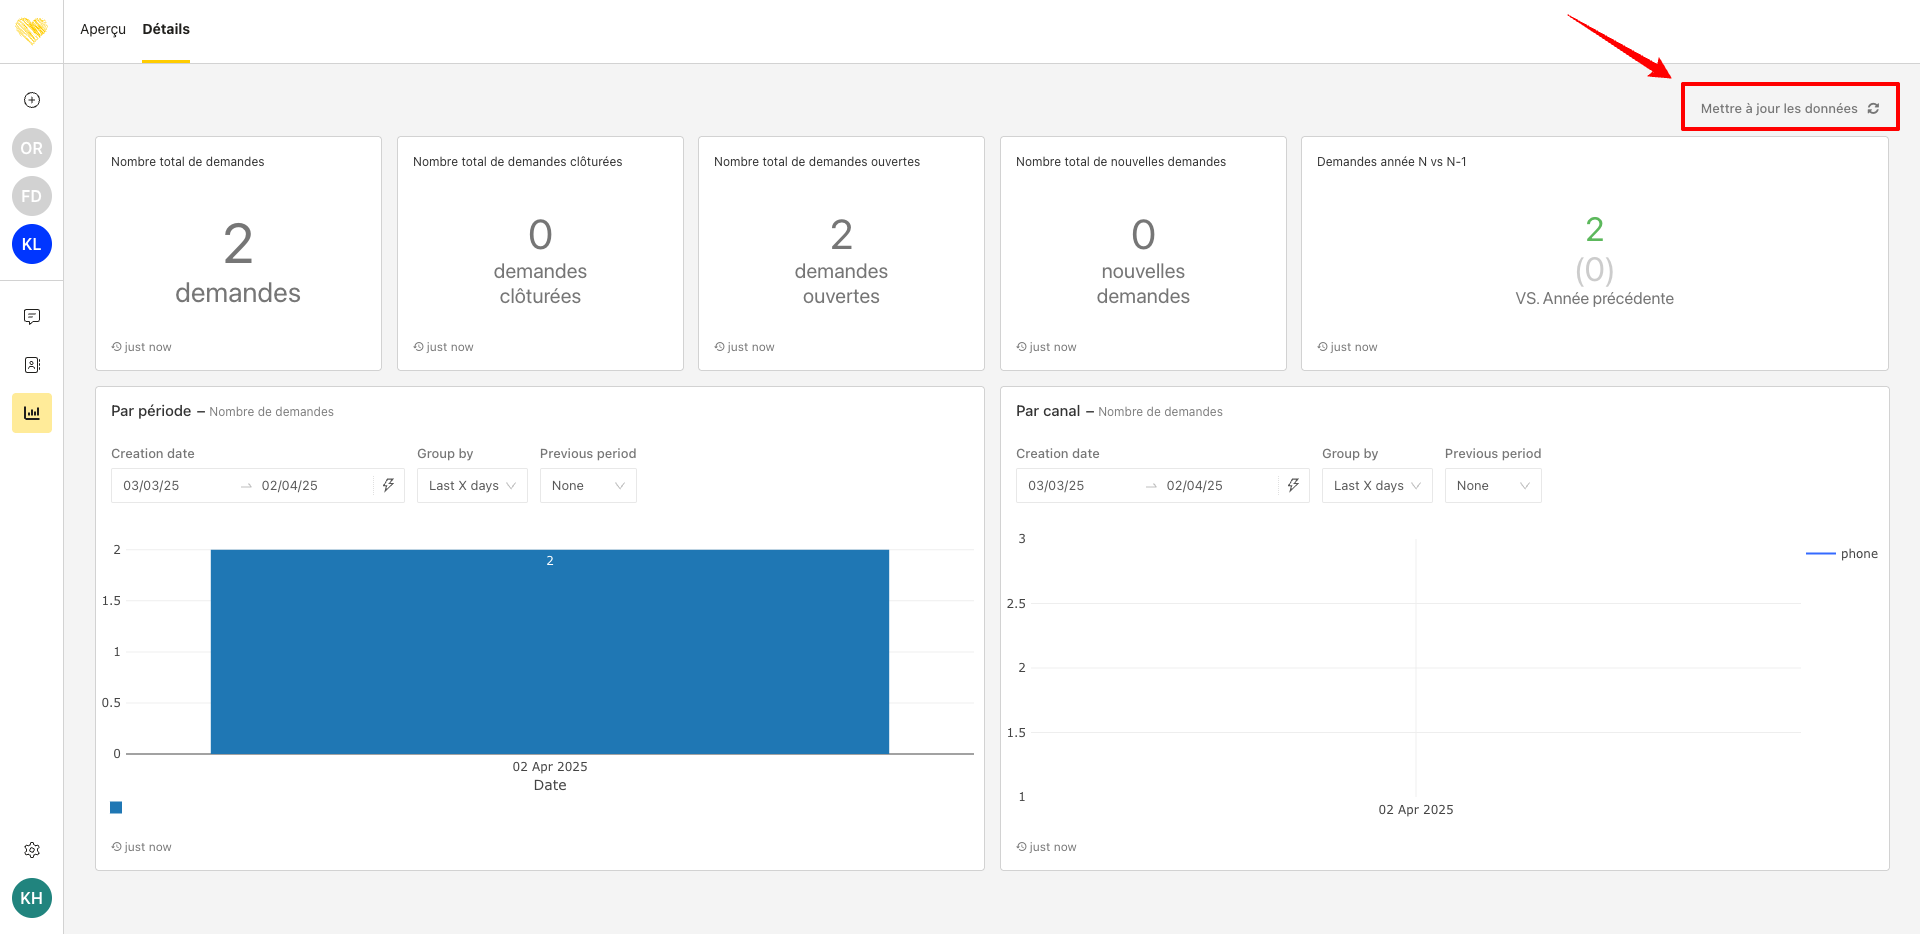The height and width of the screenshot is (934, 1920).
Task: Open the KH profile avatar
Action: (32, 898)
